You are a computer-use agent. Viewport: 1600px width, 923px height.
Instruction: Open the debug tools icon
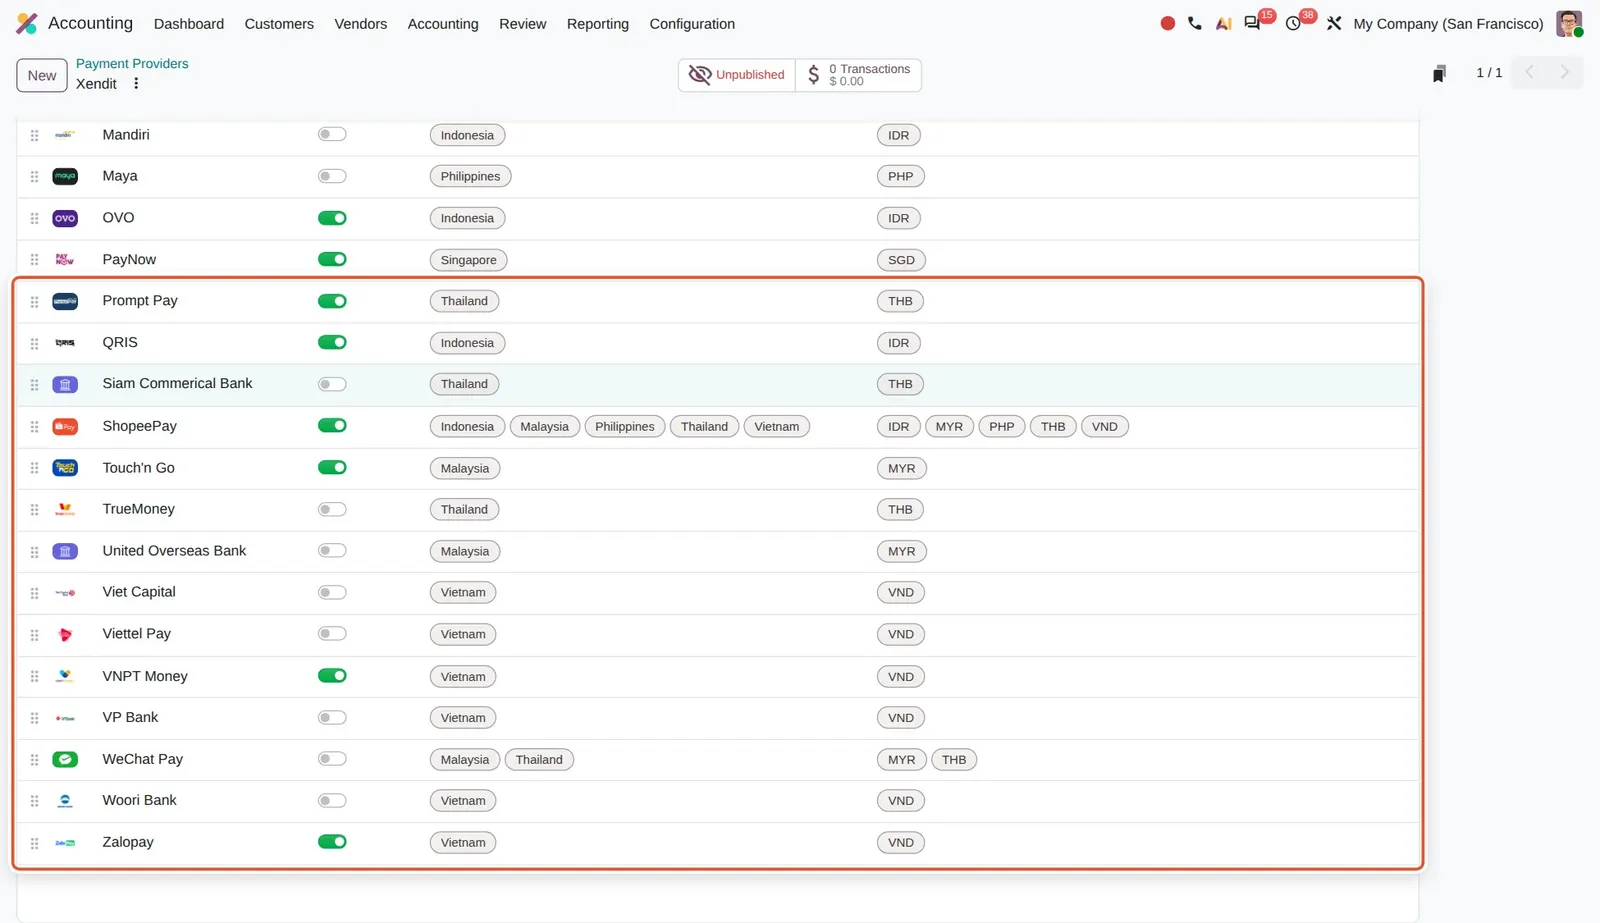1334,23
